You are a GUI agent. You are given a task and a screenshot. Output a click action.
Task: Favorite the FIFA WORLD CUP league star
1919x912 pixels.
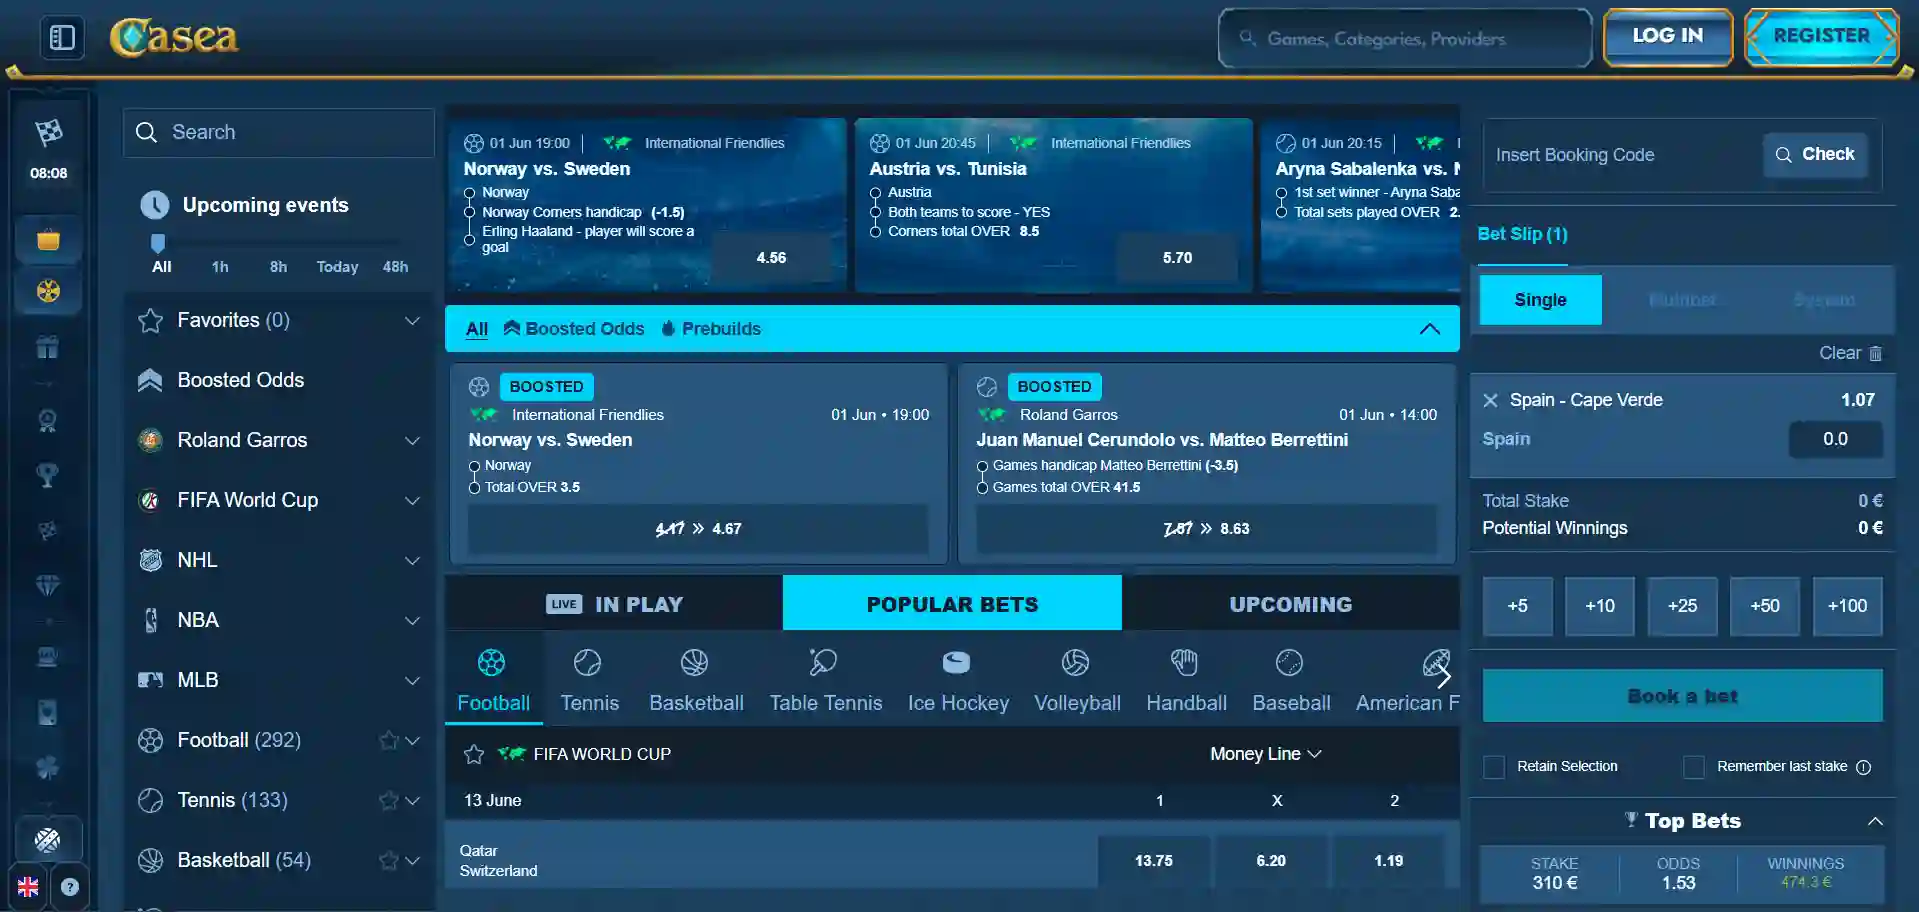click(x=474, y=754)
